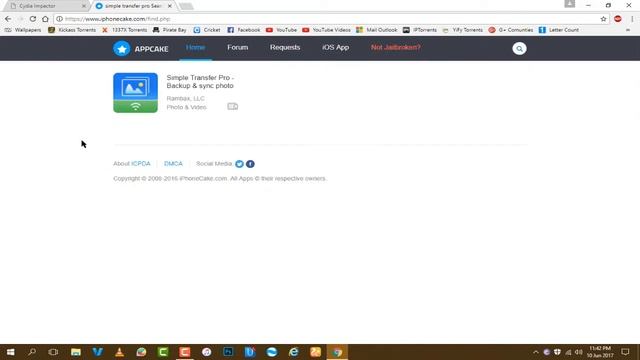
Task: Open the Facebook social media icon in footer
Action: pos(250,164)
